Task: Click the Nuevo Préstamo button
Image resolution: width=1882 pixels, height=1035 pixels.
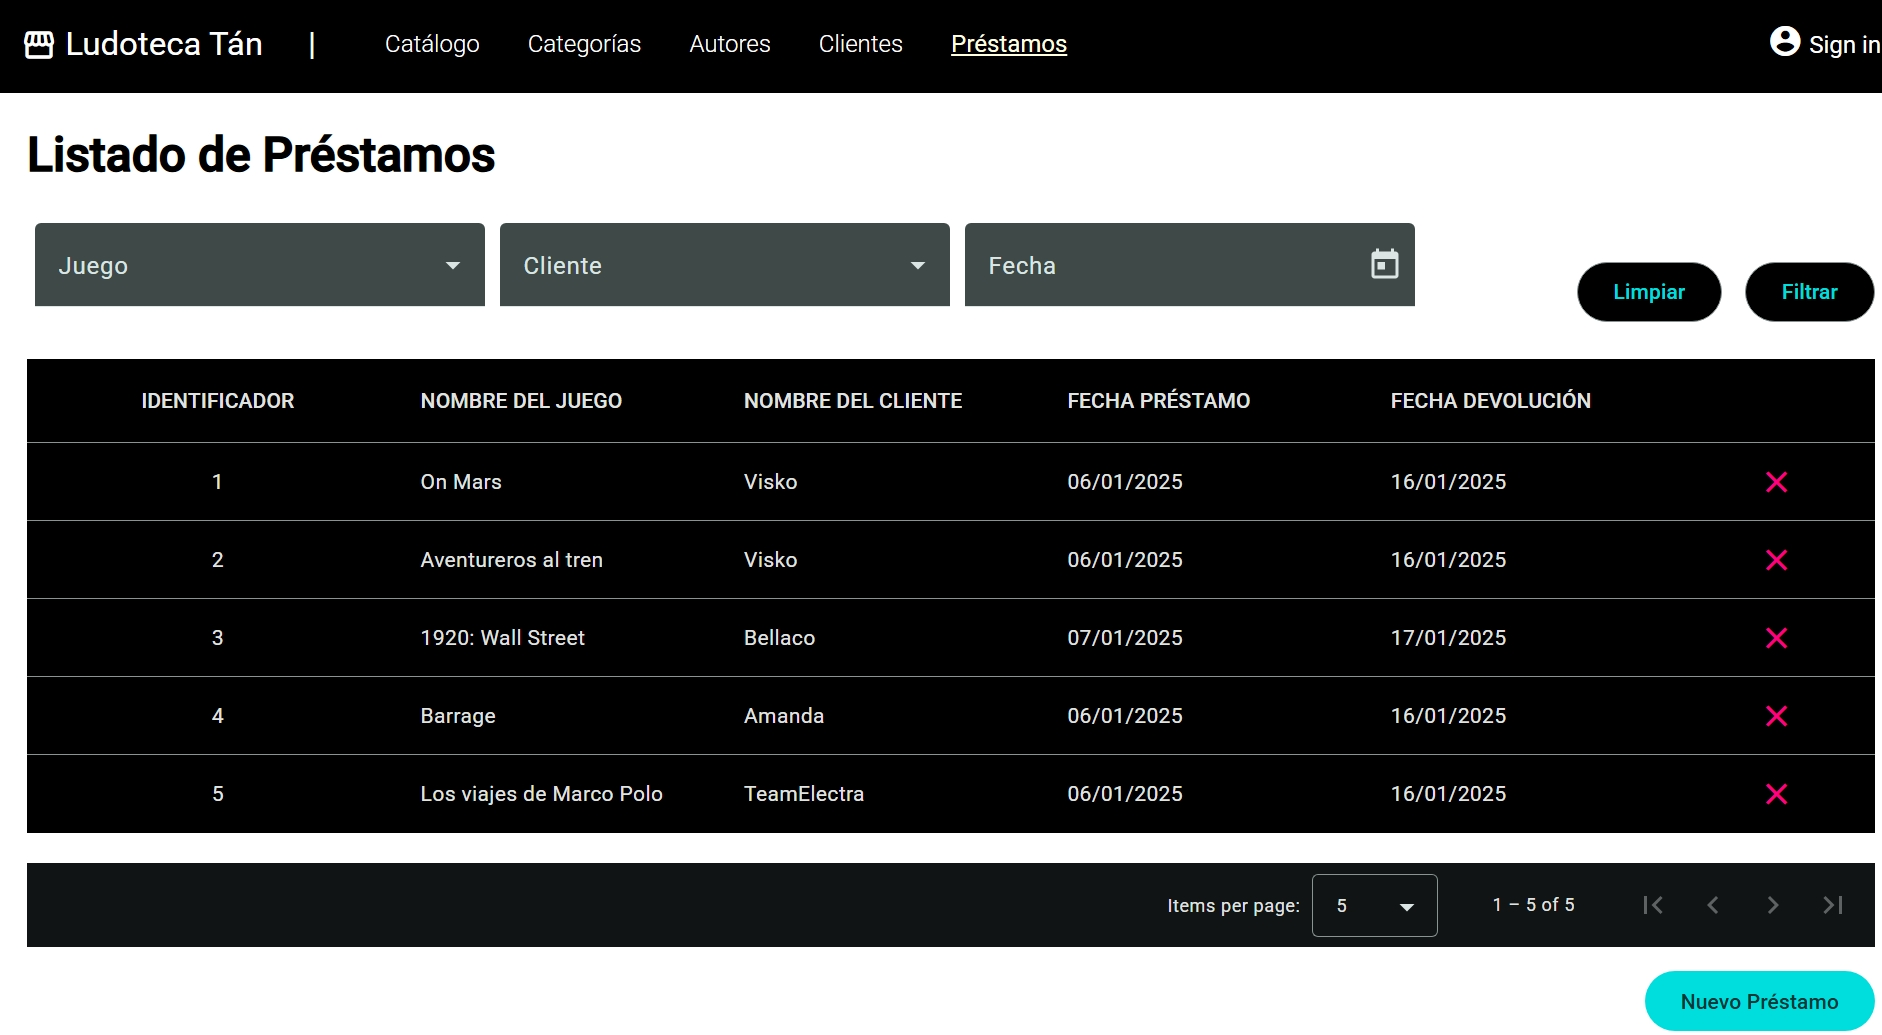Action: (1758, 1001)
